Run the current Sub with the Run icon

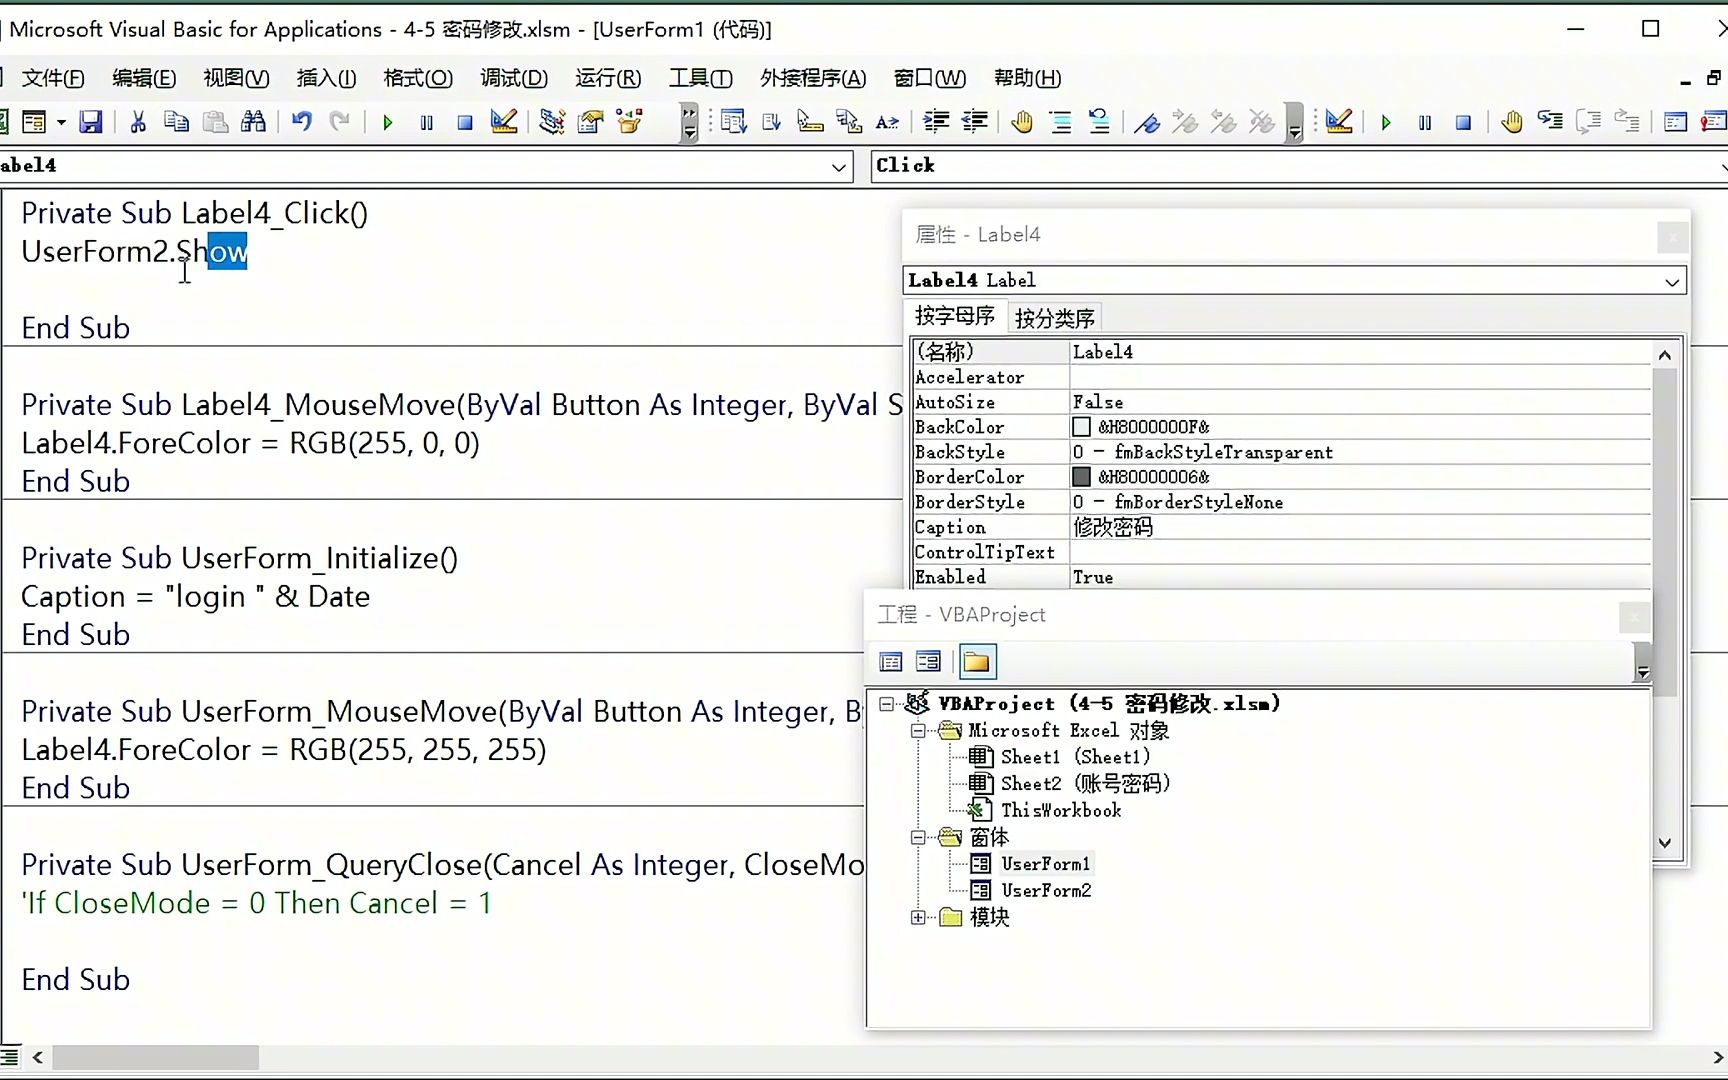pos(387,122)
